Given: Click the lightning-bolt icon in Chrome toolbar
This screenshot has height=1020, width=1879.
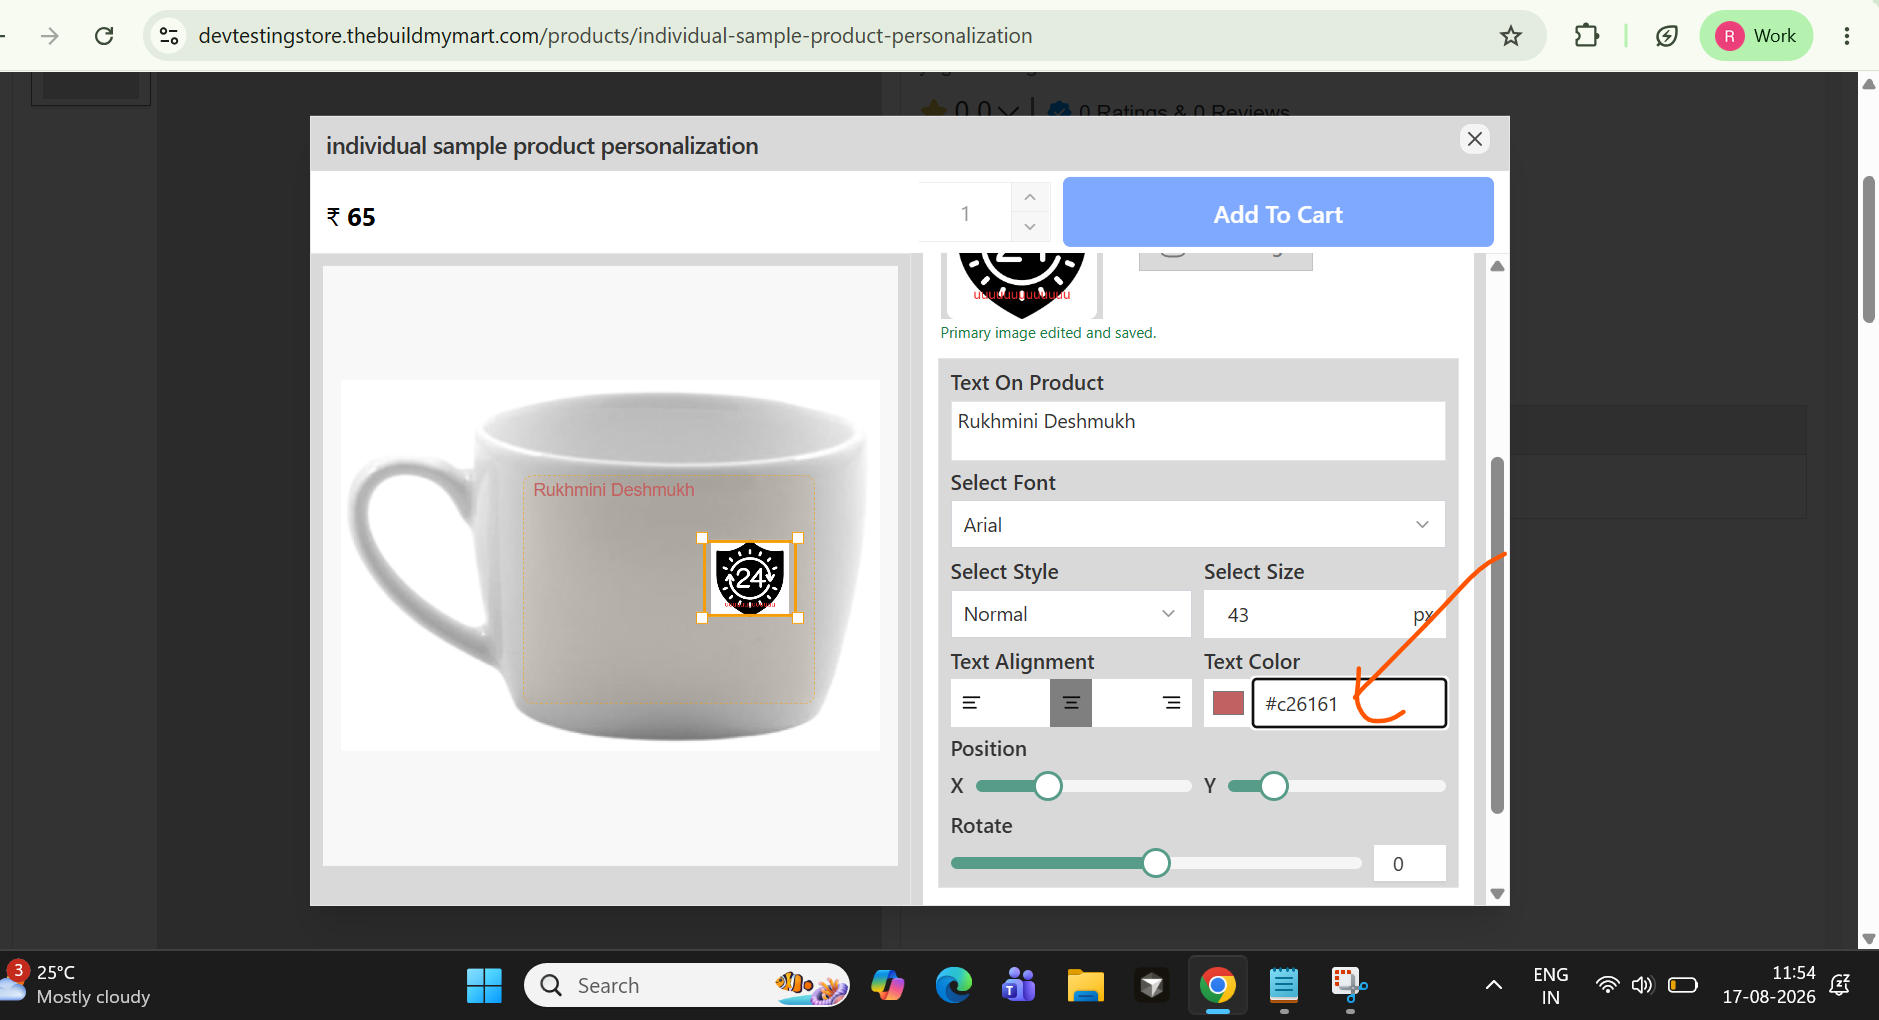Looking at the screenshot, I should pyautogui.click(x=1666, y=36).
